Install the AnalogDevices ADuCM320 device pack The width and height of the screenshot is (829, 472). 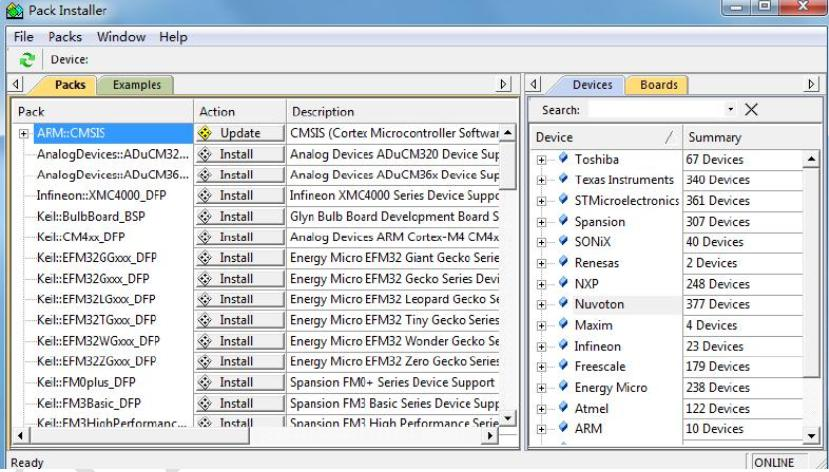[x=240, y=154]
